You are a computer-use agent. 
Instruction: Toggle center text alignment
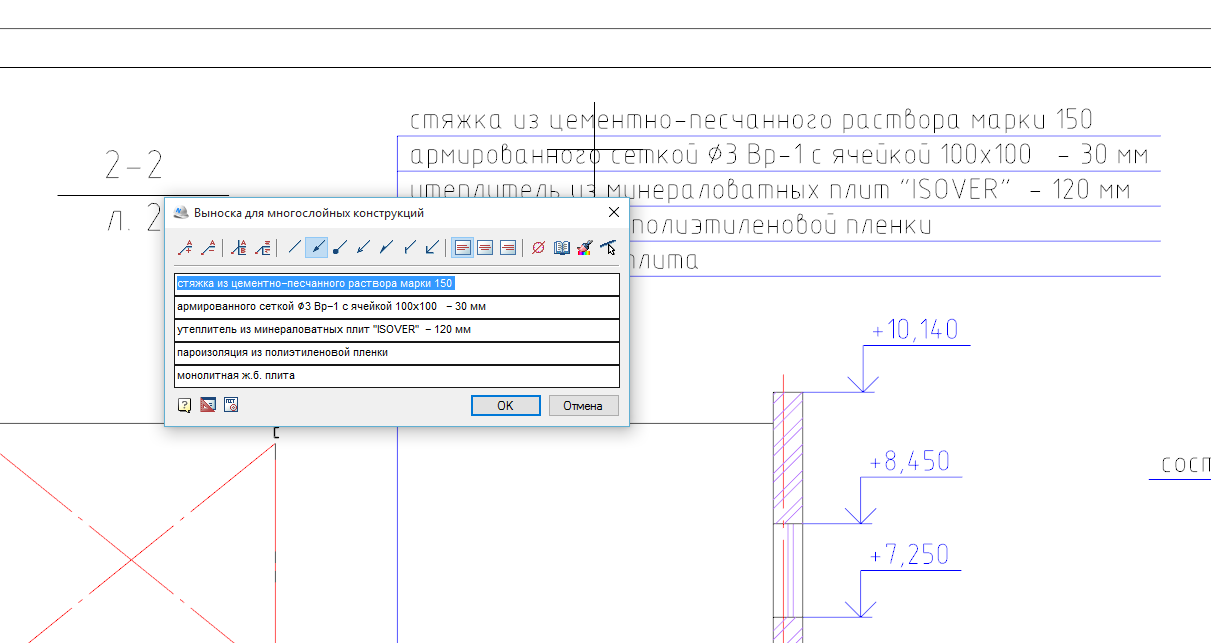pos(485,247)
